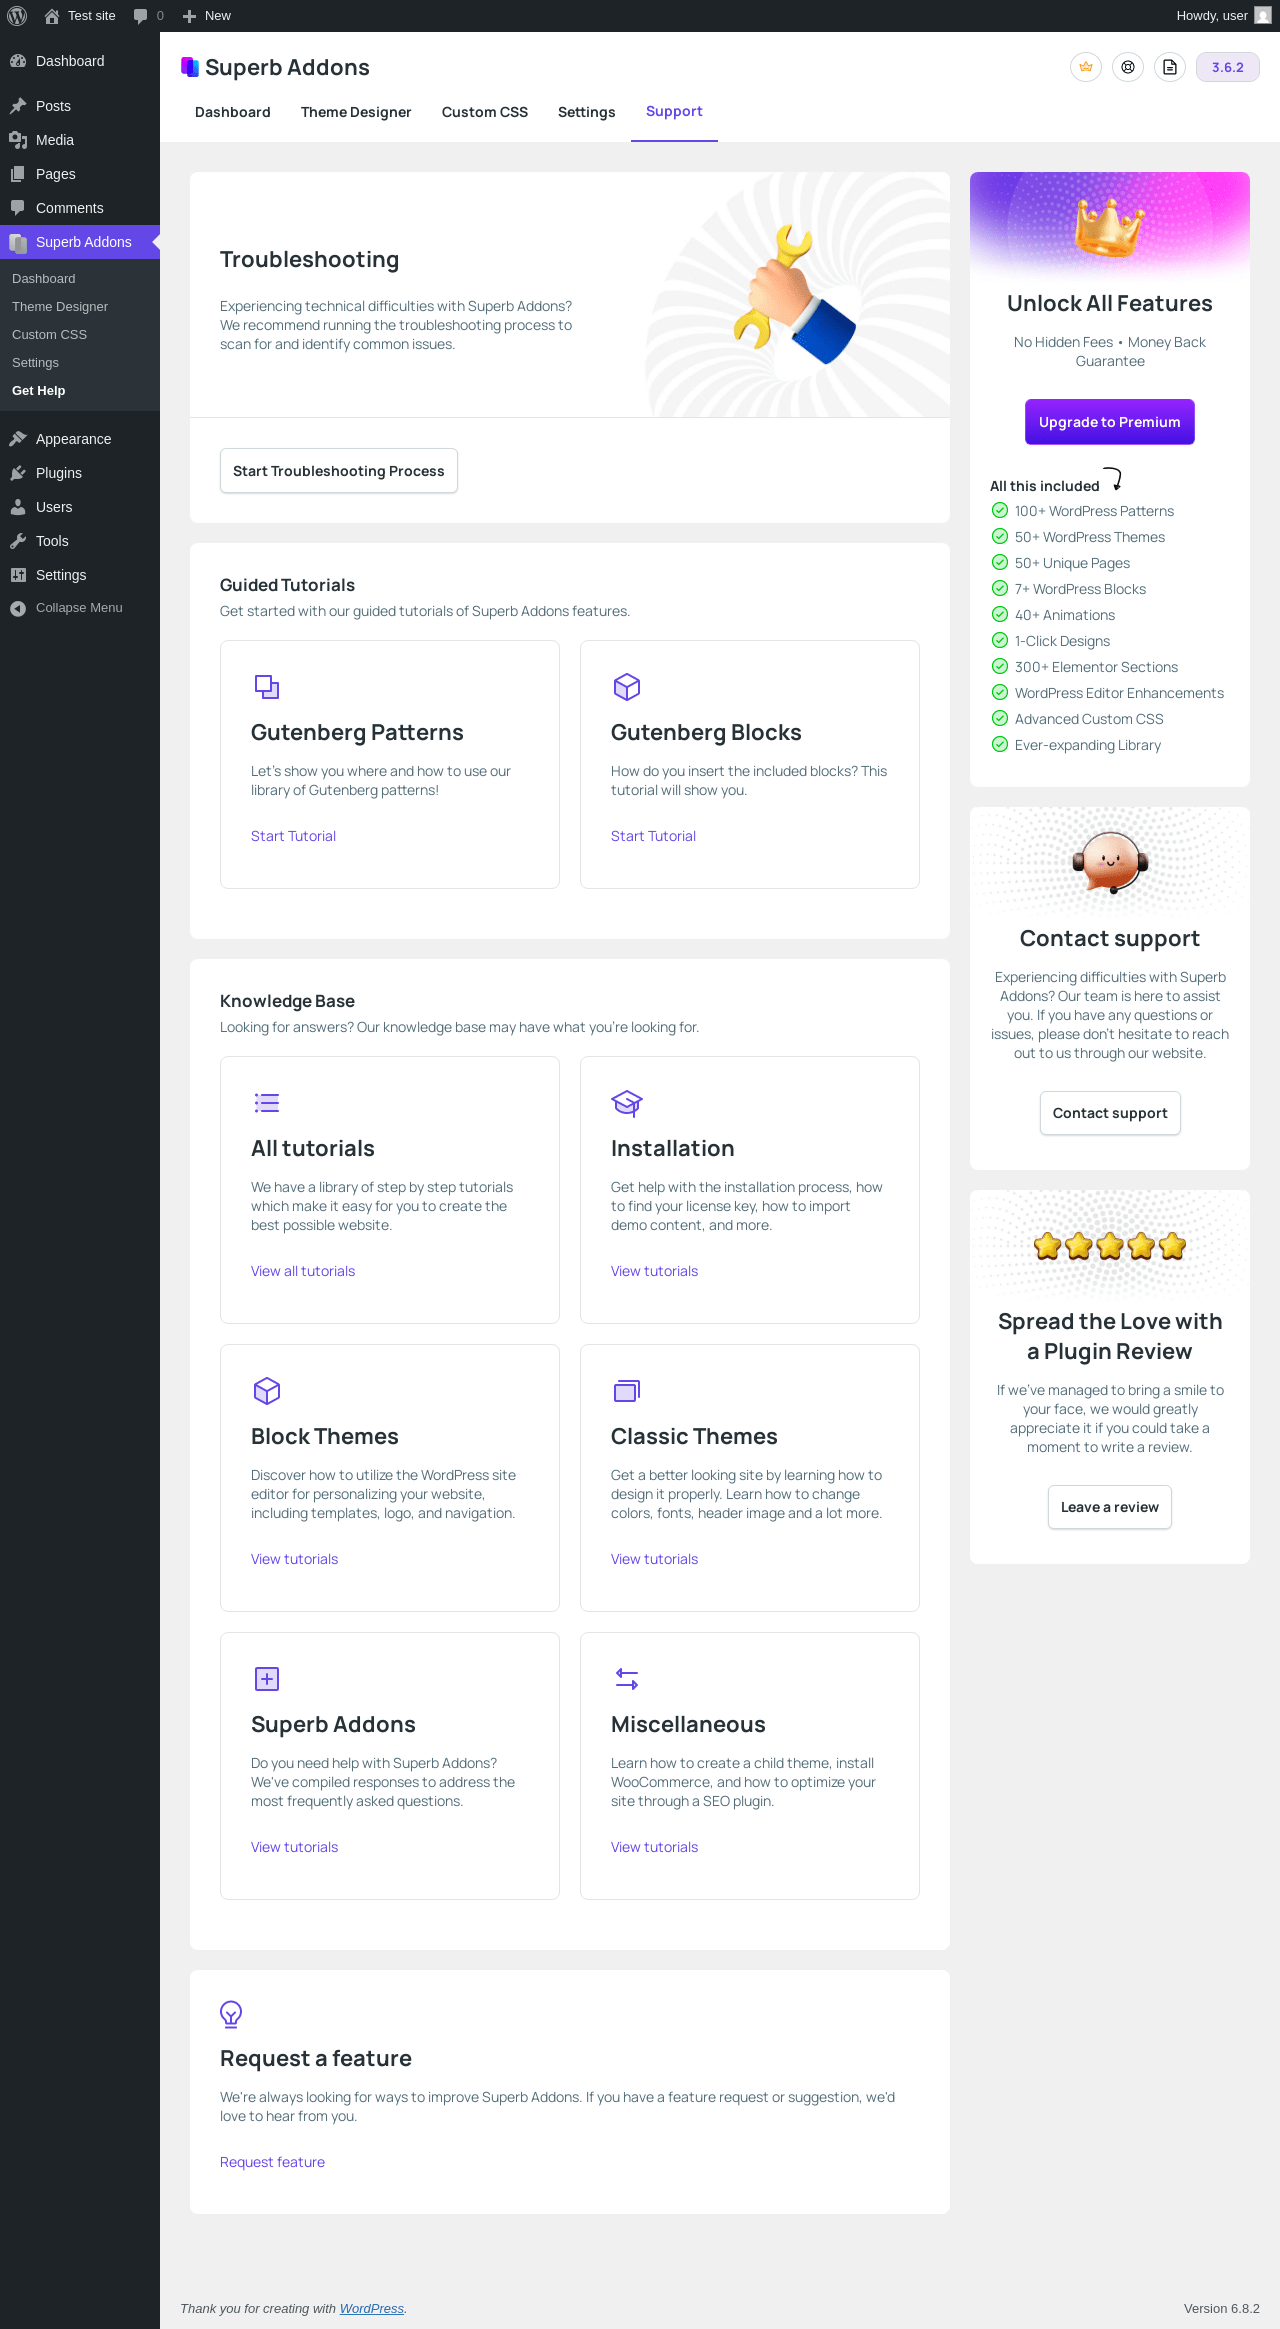Click Upgrade to Premium button
This screenshot has width=1280, height=2329.
(1110, 422)
